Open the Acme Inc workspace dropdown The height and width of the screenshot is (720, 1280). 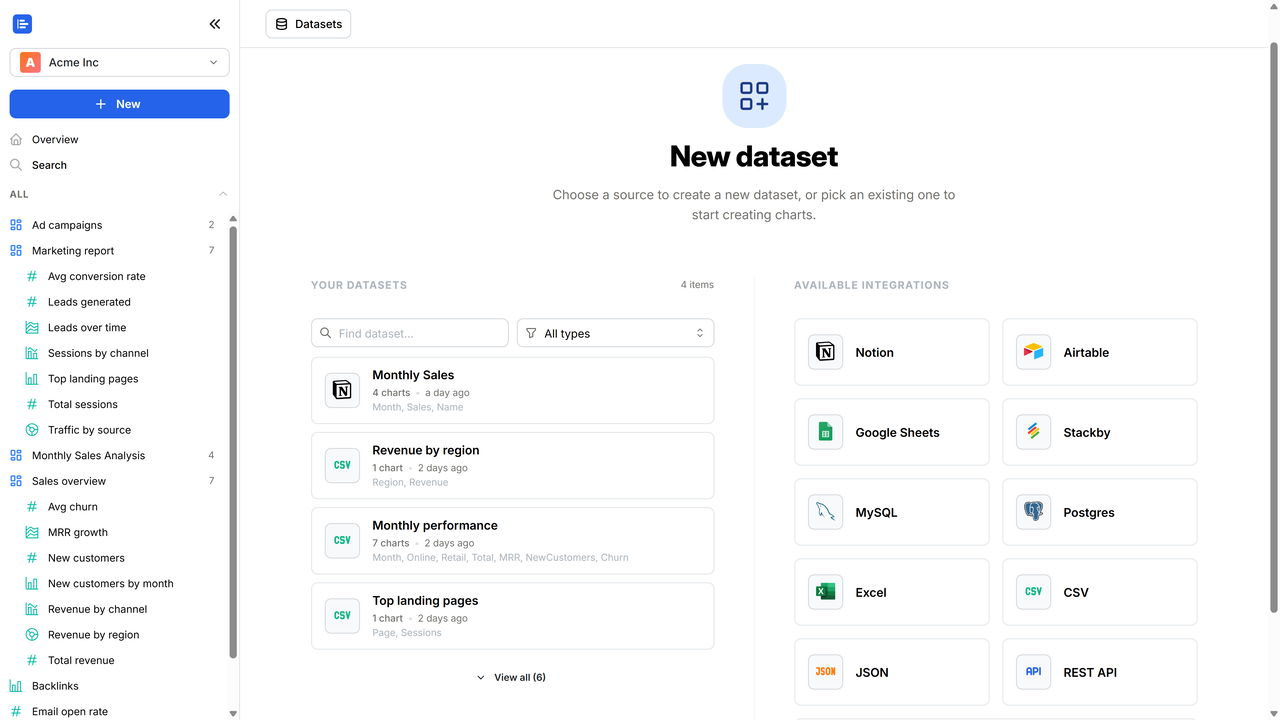(119, 62)
